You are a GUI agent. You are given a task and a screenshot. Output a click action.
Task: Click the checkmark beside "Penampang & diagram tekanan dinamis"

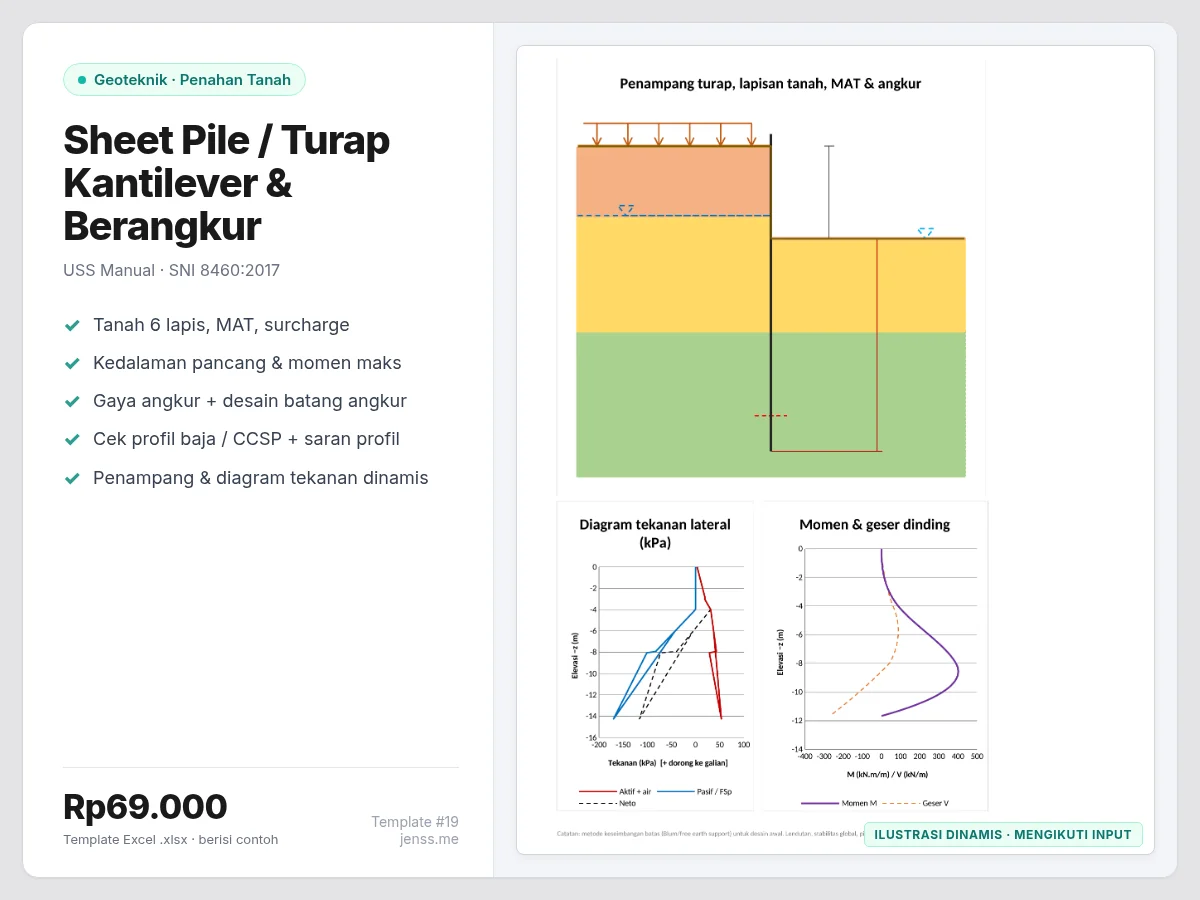tap(72, 478)
